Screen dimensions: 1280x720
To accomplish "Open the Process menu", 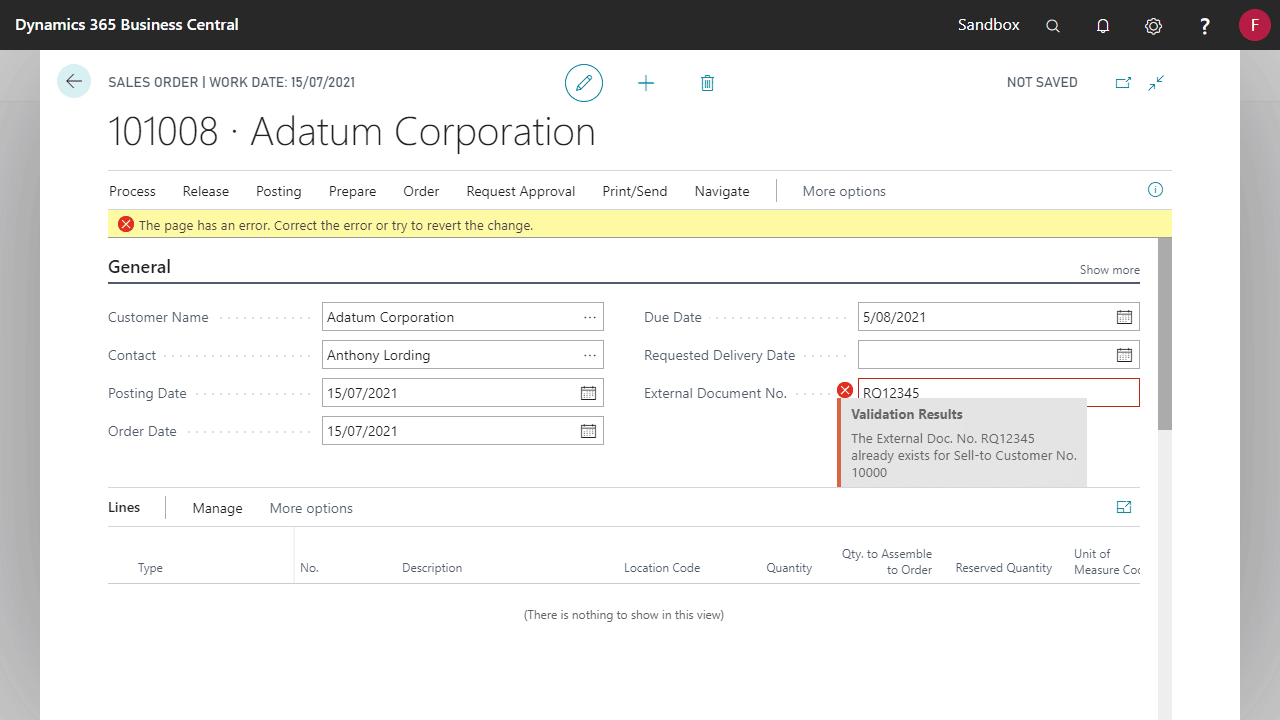I will click(x=133, y=191).
